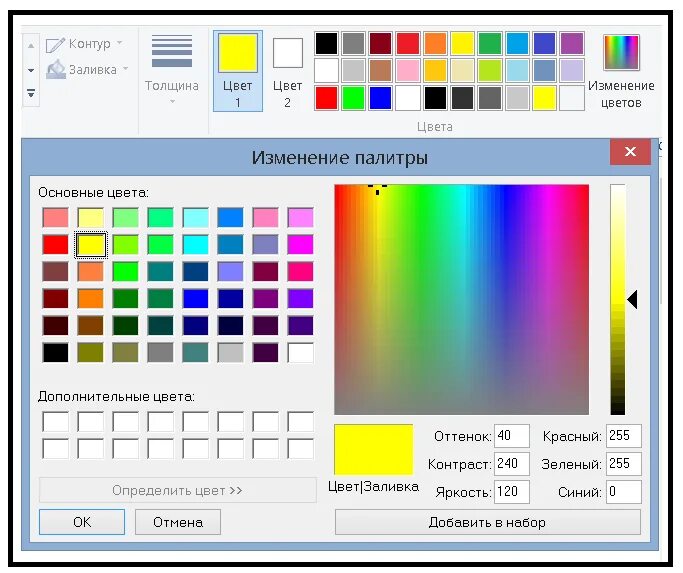Expand the Толщина thickness dropdown
The image size is (683, 573).
[172, 69]
